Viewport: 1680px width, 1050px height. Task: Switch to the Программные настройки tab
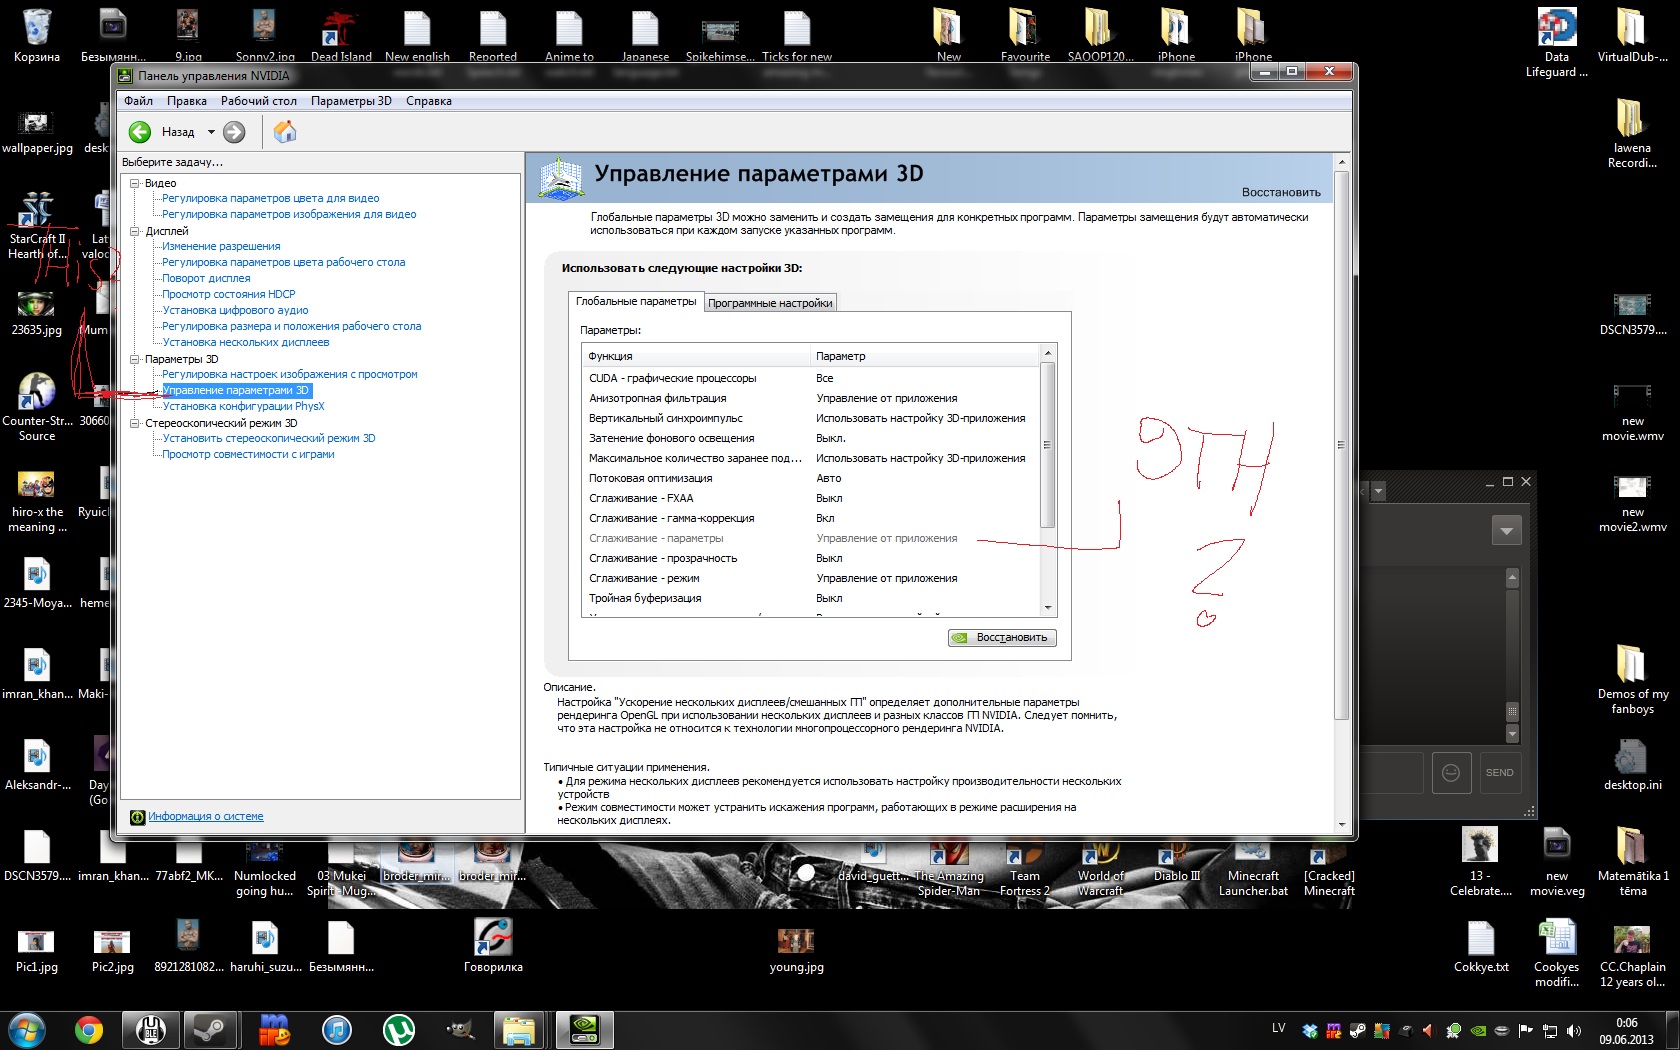pyautogui.click(x=770, y=303)
